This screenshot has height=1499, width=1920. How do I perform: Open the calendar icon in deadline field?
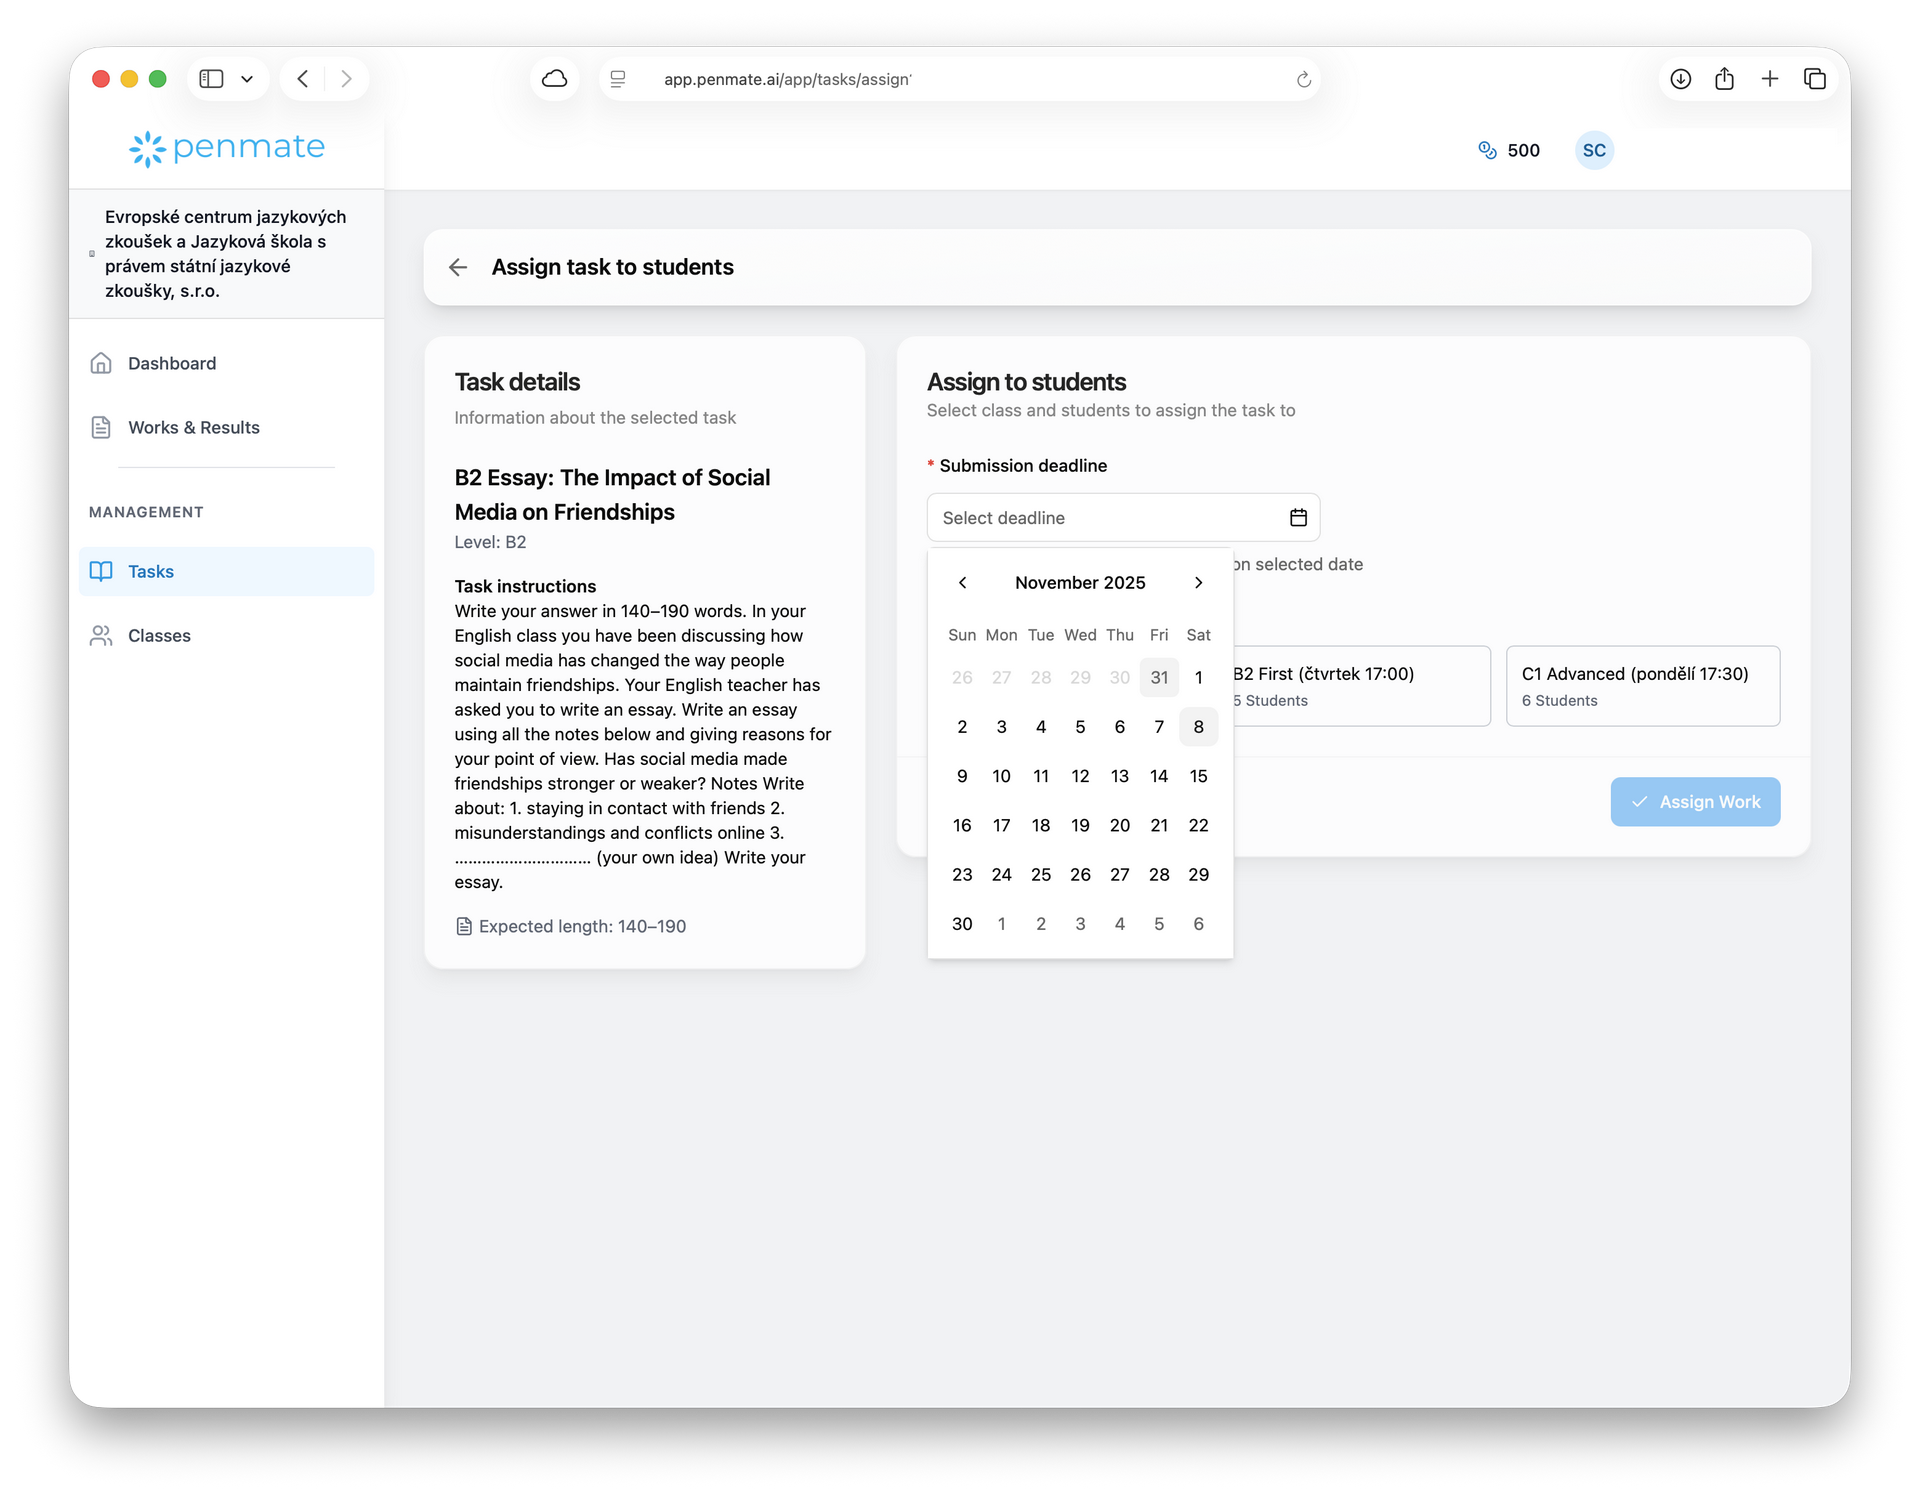1298,517
